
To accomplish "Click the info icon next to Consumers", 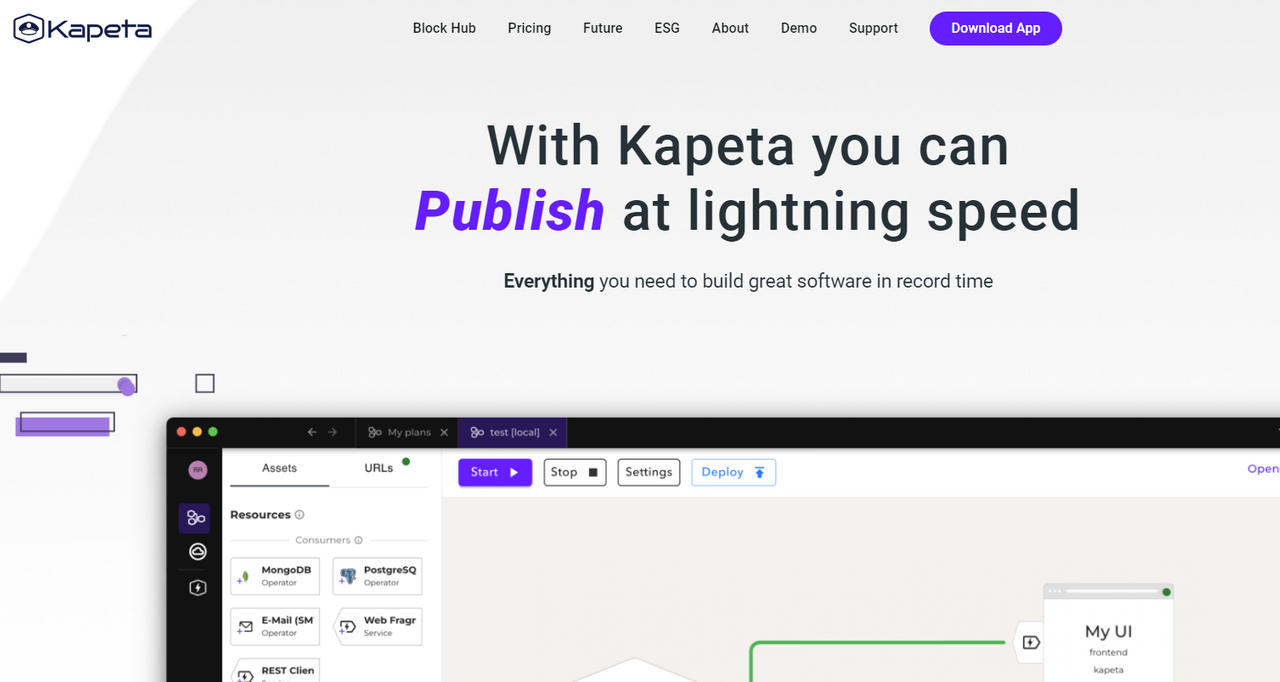I will coord(358,540).
